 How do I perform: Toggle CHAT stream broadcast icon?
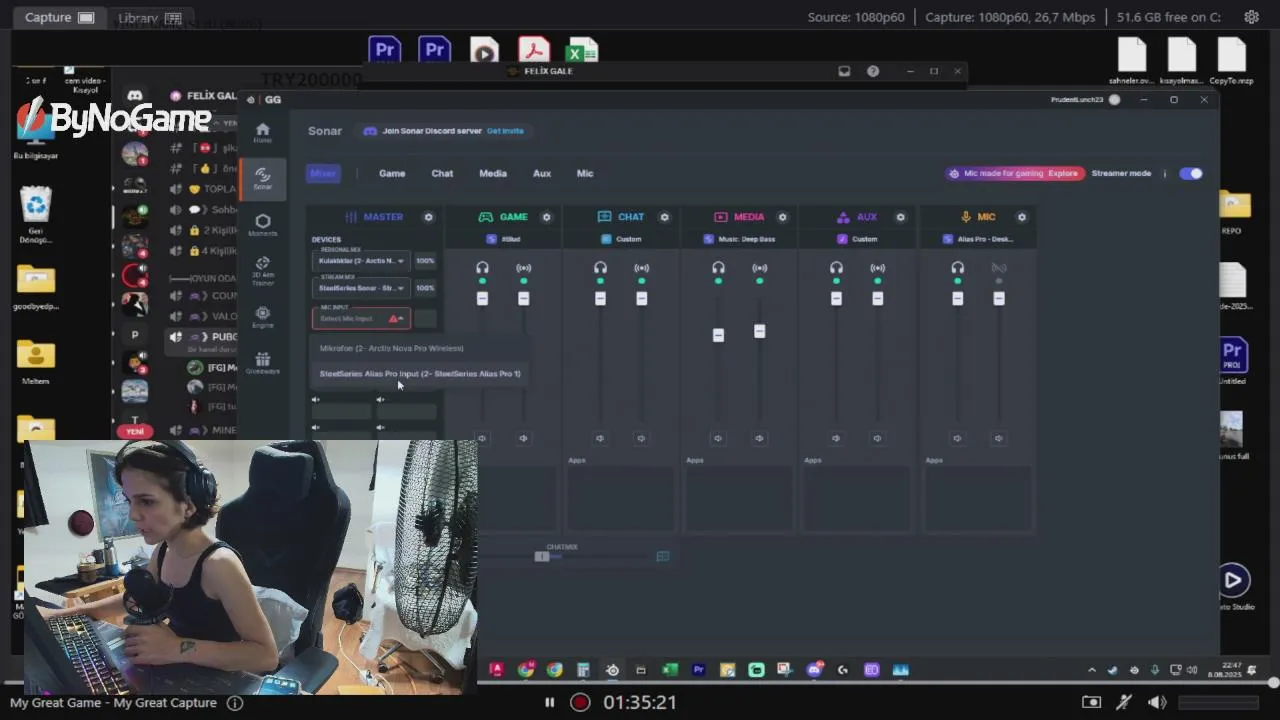pos(641,267)
